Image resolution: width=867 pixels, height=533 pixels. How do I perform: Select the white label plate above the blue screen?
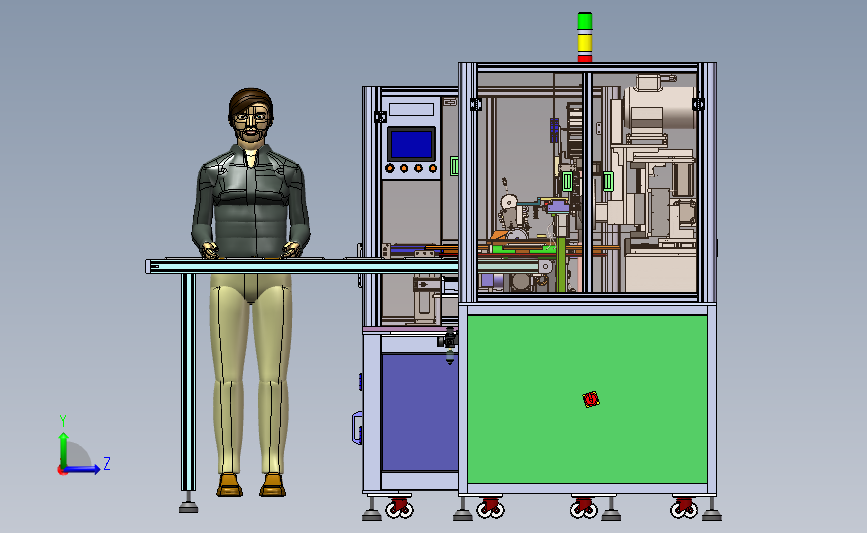(x=411, y=109)
